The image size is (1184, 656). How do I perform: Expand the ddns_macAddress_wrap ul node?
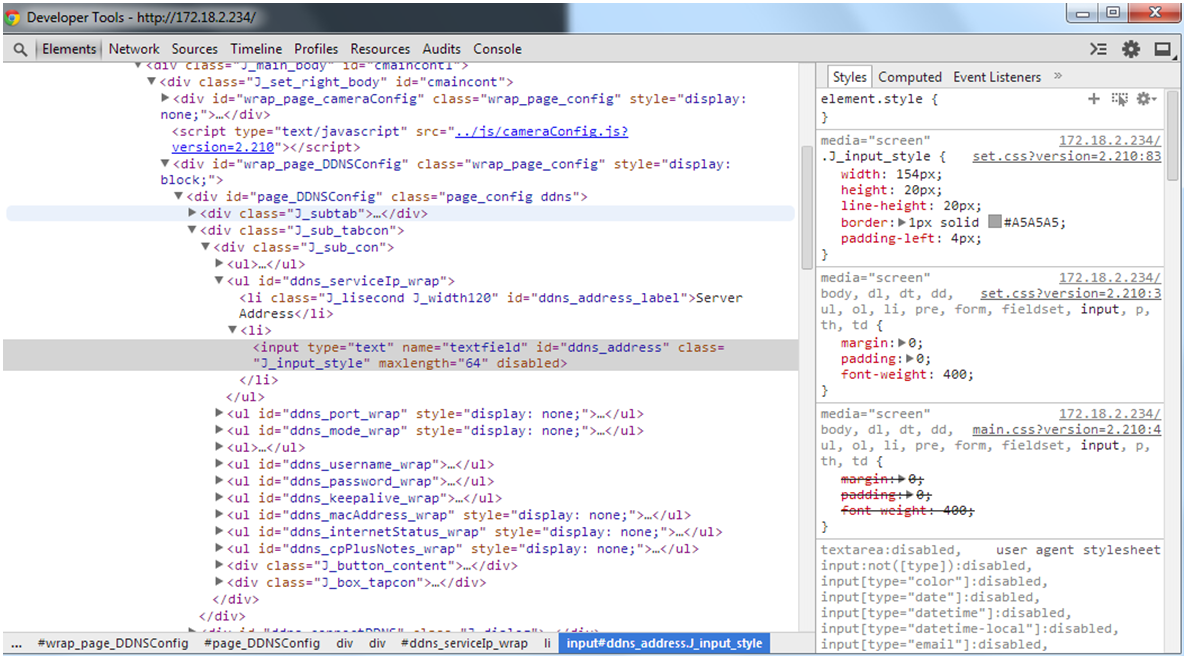pyautogui.click(x=219, y=514)
